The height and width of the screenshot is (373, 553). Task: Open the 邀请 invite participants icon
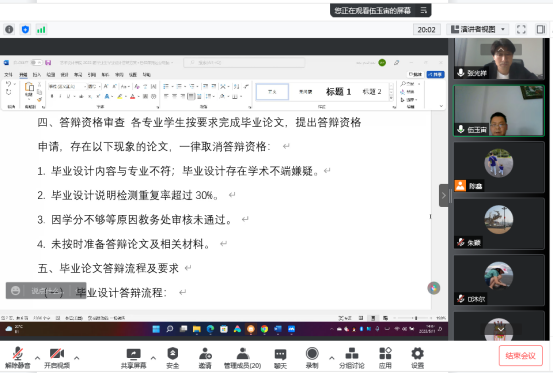[205, 357]
